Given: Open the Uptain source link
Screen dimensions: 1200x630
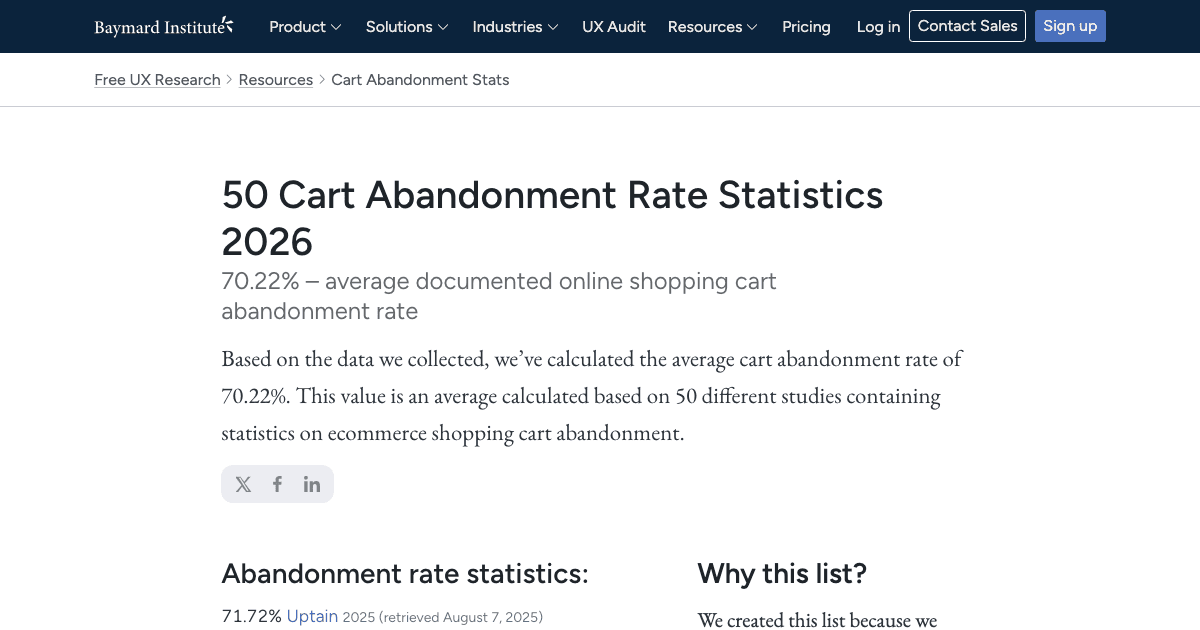Looking at the screenshot, I should [x=312, y=616].
